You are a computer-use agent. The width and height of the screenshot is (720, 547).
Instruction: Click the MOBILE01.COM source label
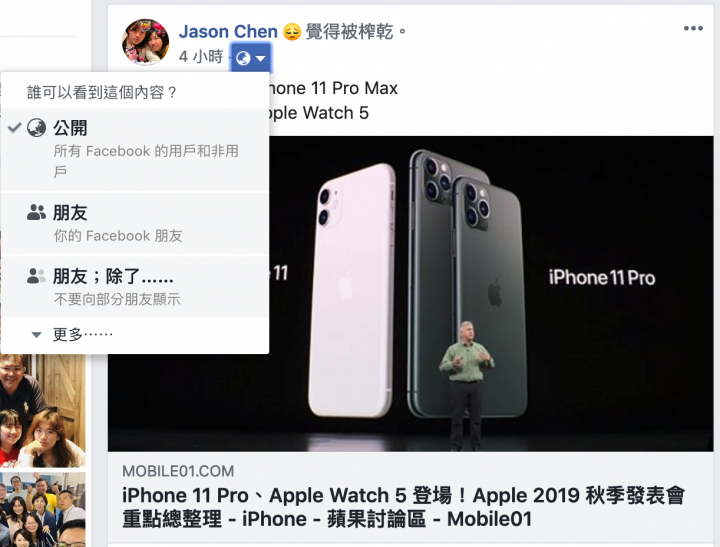point(178,471)
